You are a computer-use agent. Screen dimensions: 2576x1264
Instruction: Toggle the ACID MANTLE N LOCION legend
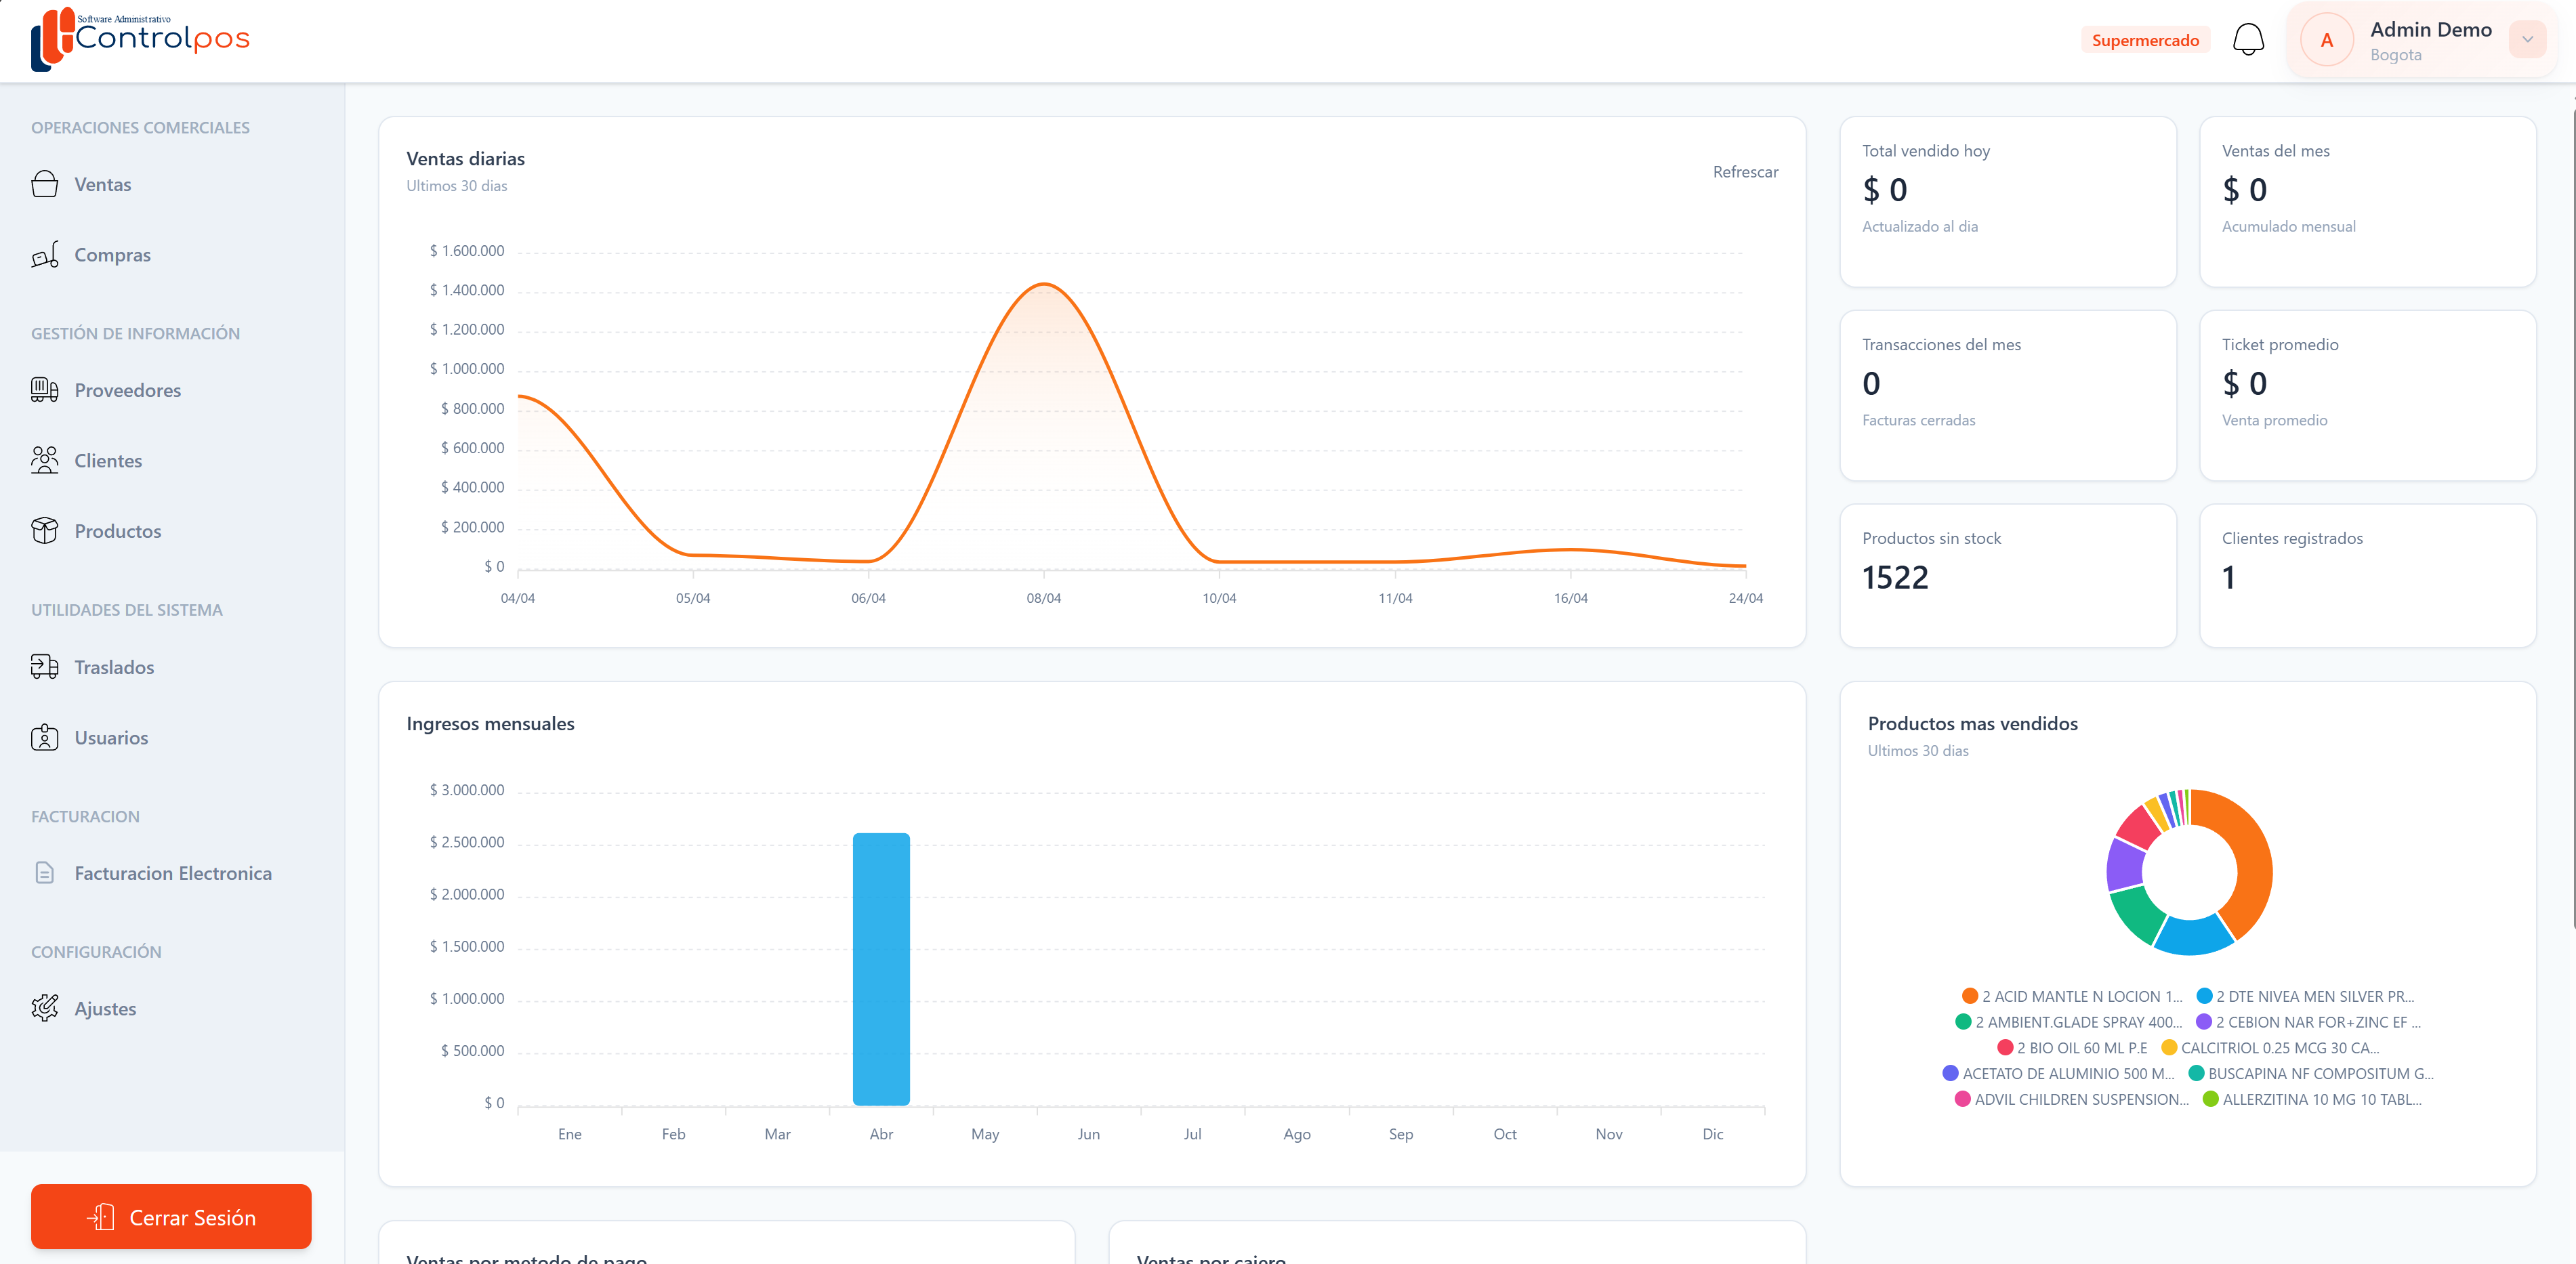pos(2072,996)
